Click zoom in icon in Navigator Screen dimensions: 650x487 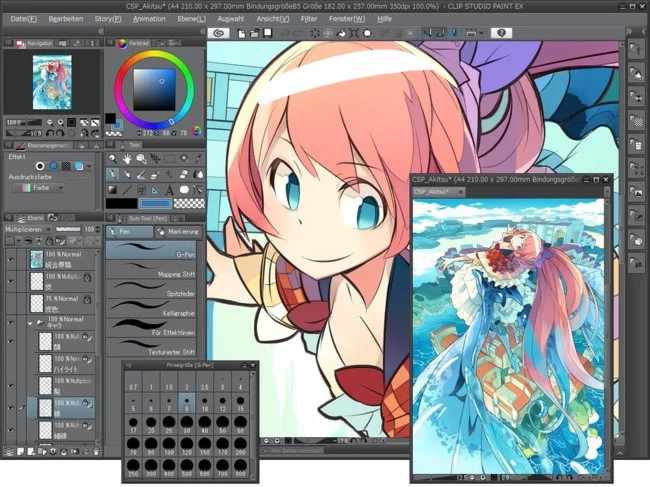[61, 122]
